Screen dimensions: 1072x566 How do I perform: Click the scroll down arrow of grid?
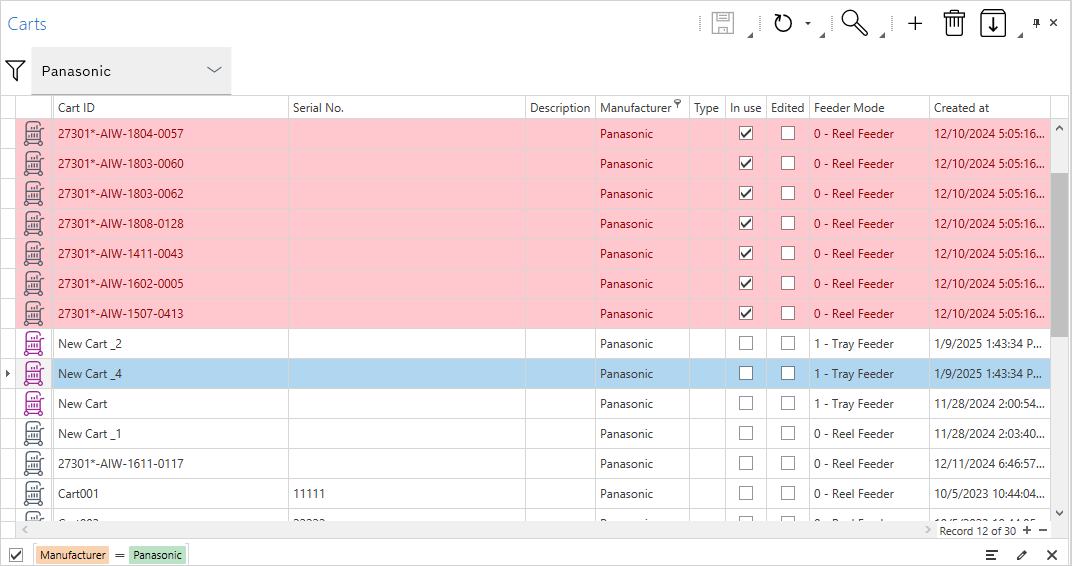click(1059, 513)
